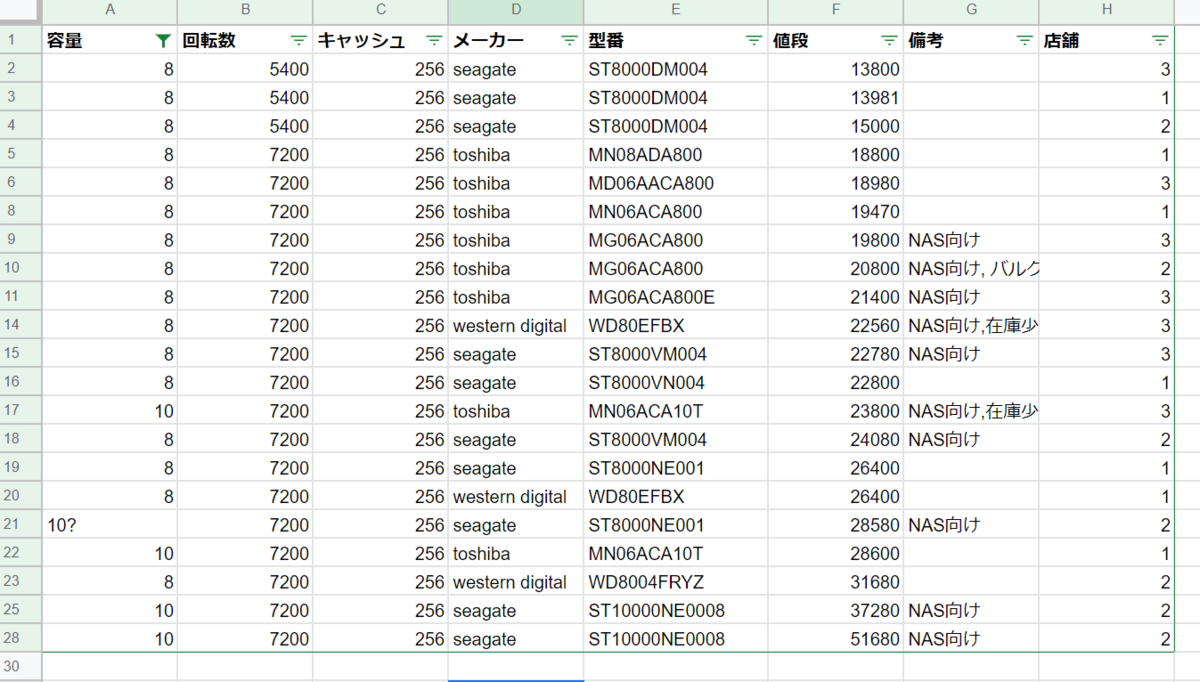The height and width of the screenshot is (682, 1200).
Task: Select ST8000NE001 cell in row 19
Action: coord(676,468)
